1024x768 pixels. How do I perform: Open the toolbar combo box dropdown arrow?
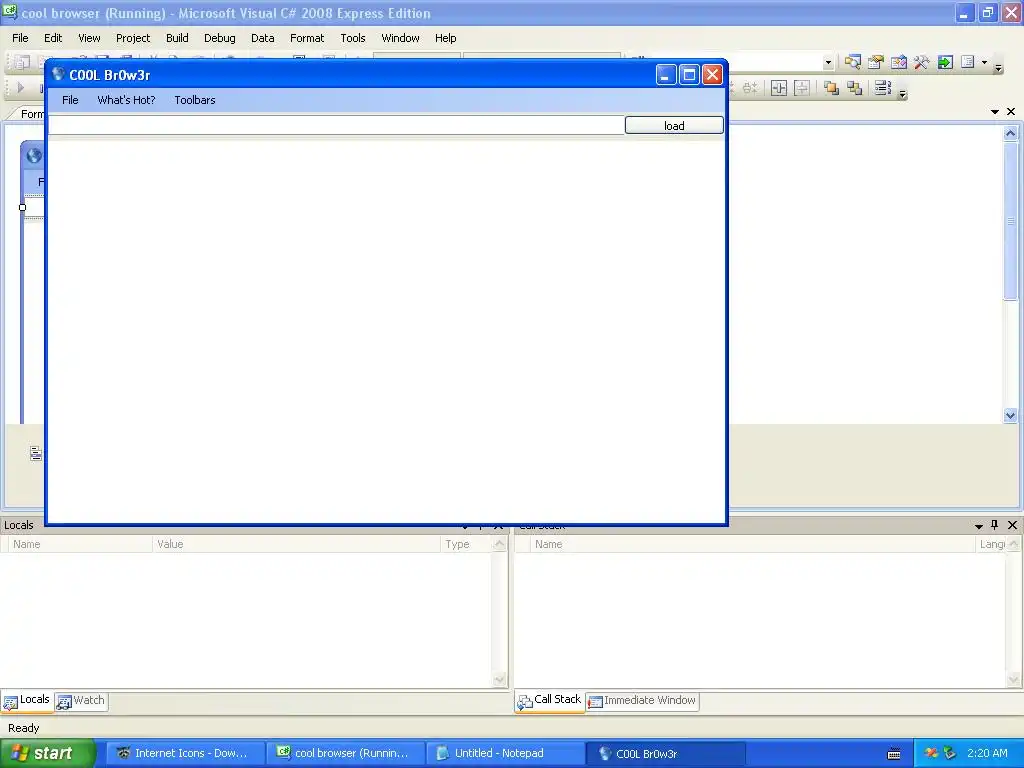(828, 63)
